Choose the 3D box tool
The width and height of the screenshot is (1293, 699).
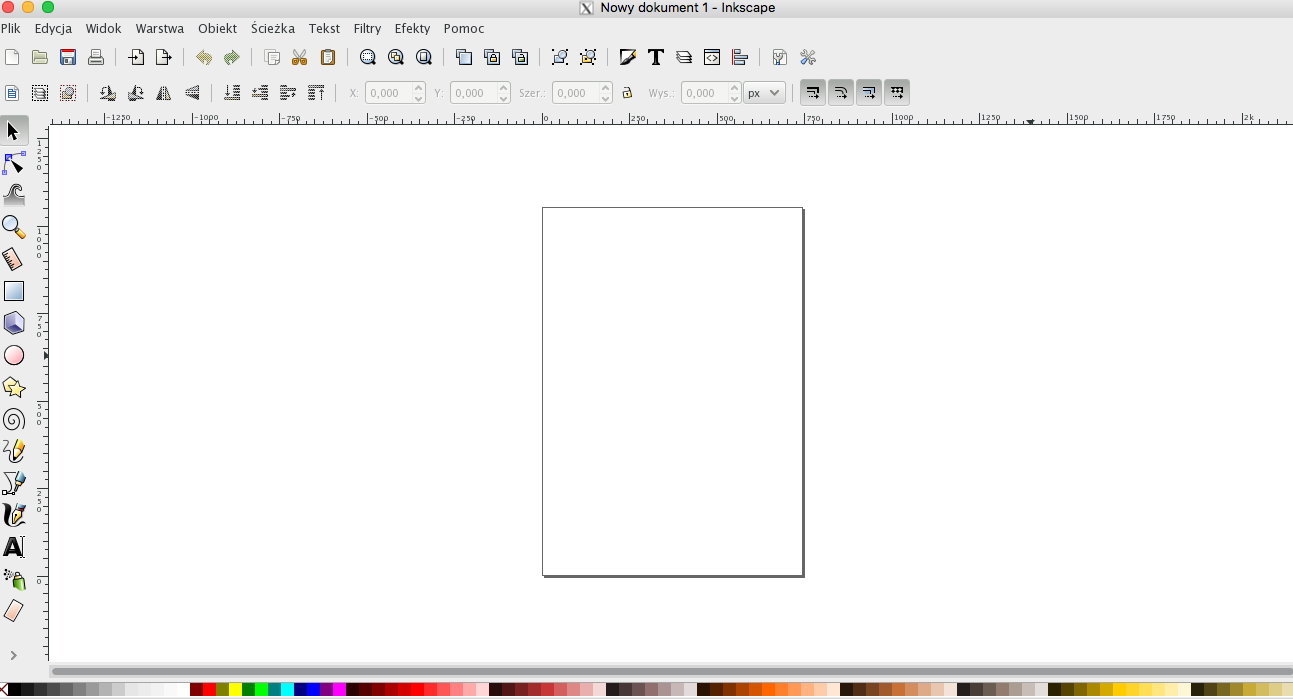14,323
